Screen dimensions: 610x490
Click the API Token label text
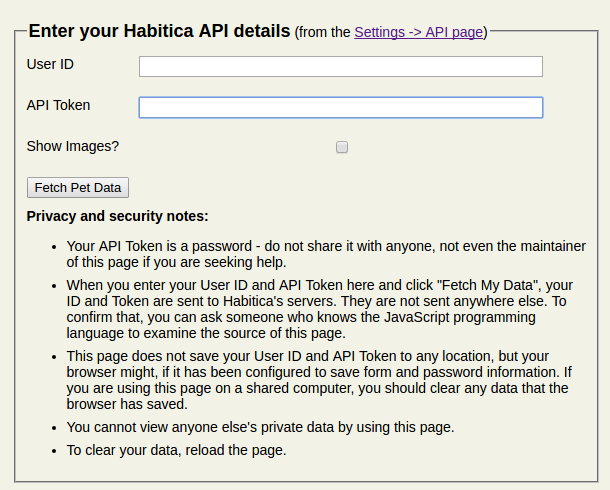click(x=58, y=105)
